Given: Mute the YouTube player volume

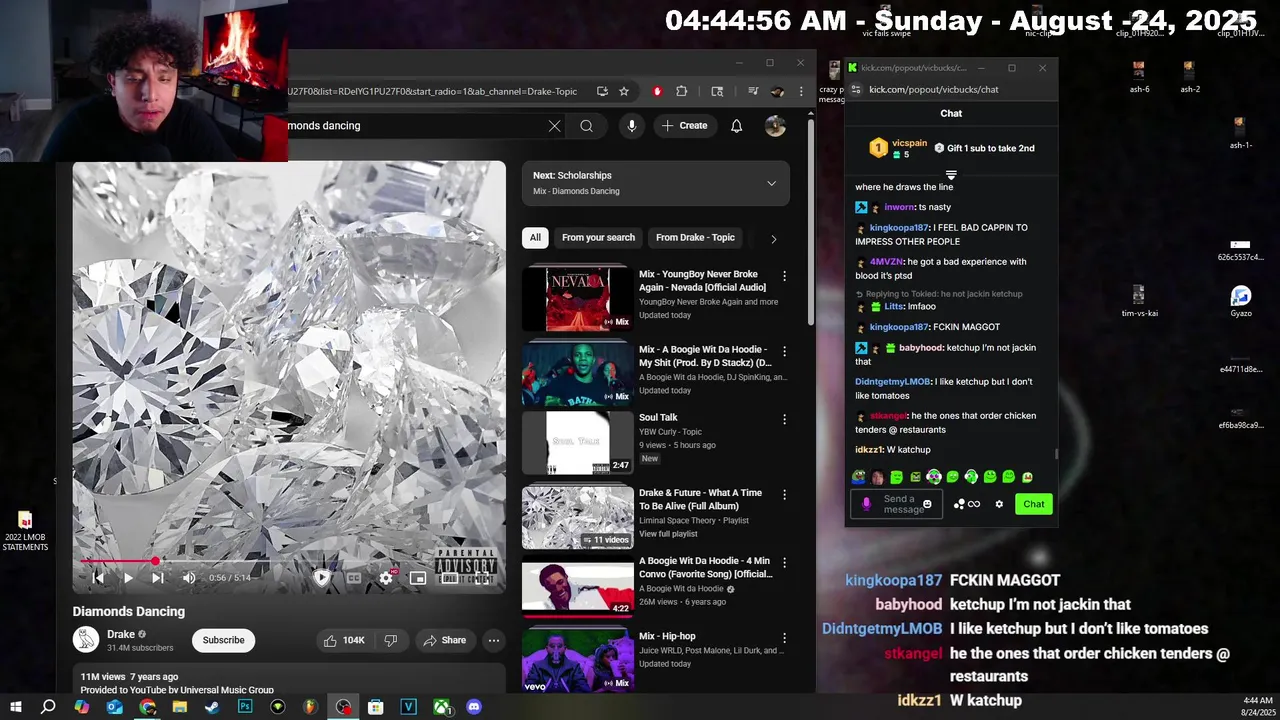Looking at the screenshot, I should (189, 577).
